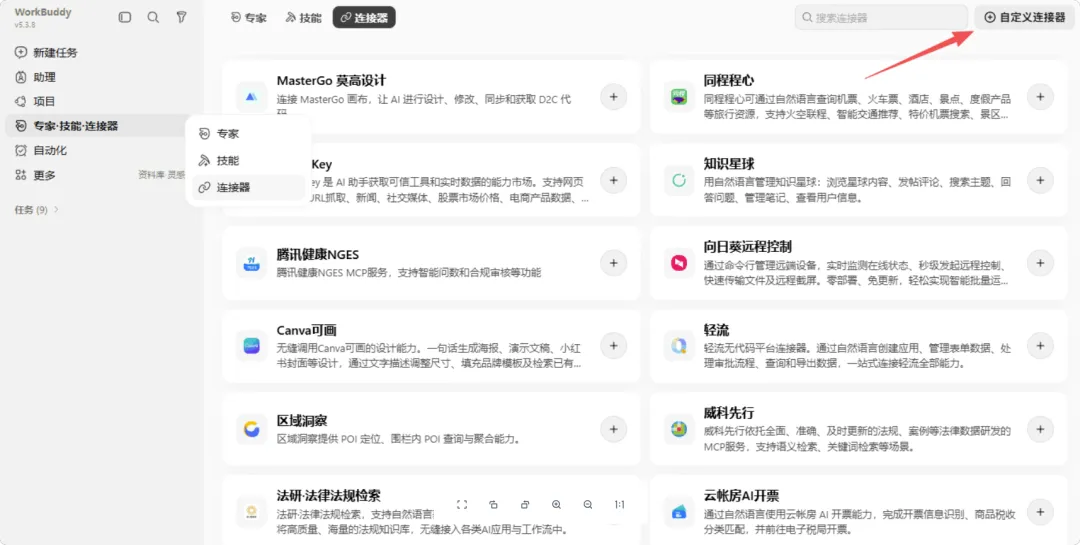Click the 向日葵远程控制 logo icon
The image size is (1080, 545).
pyautogui.click(x=679, y=263)
